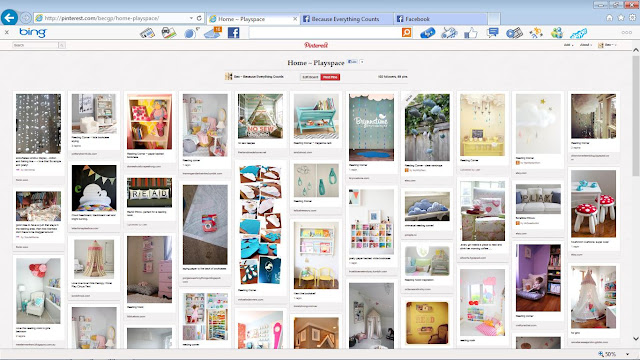The height and width of the screenshot is (360, 640).
Task: Expand the Add menu on Pinterest header
Action: click(x=569, y=45)
